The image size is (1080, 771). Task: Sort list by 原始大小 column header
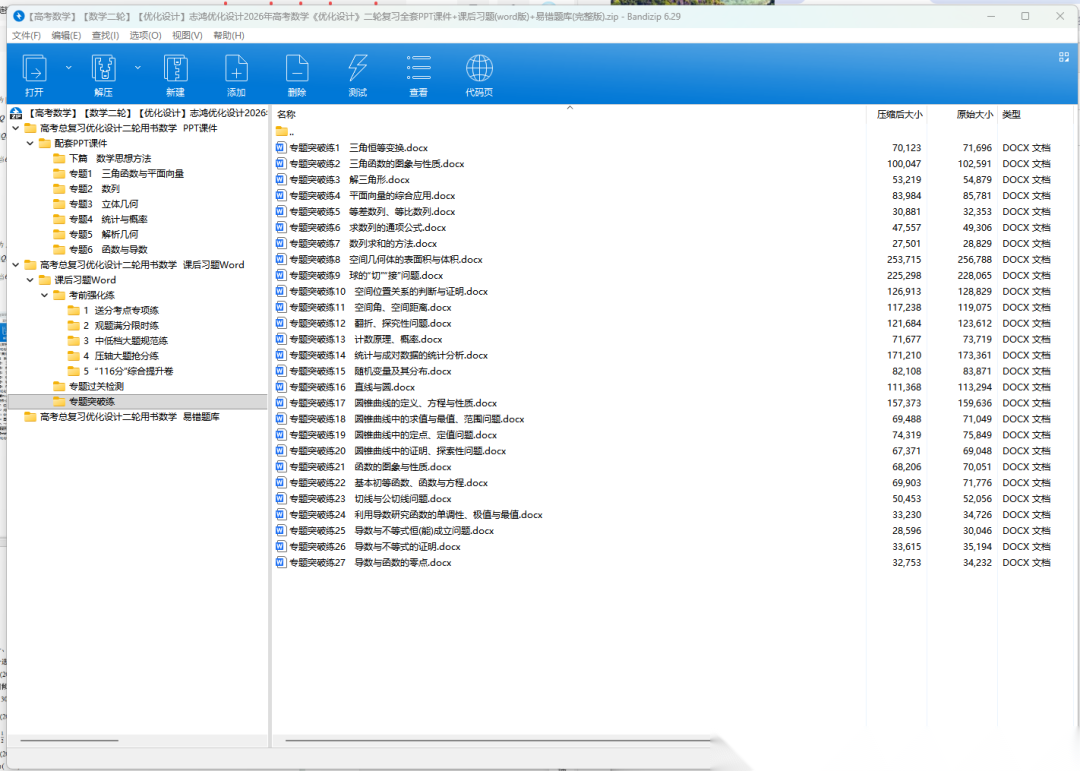click(x=974, y=115)
